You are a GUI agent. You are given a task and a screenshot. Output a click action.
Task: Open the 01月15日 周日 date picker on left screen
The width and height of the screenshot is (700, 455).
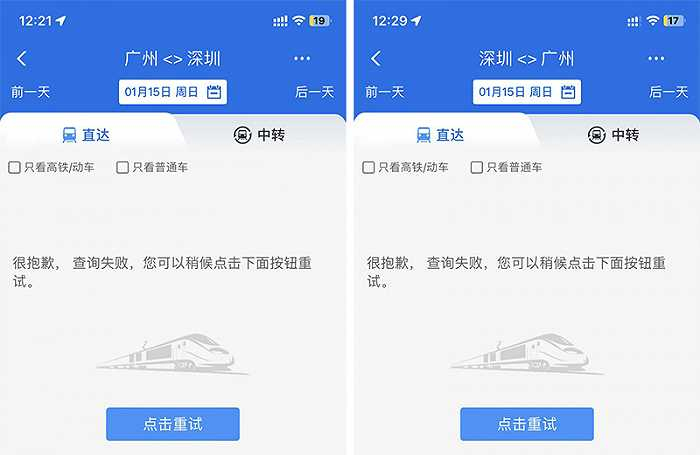click(173, 92)
